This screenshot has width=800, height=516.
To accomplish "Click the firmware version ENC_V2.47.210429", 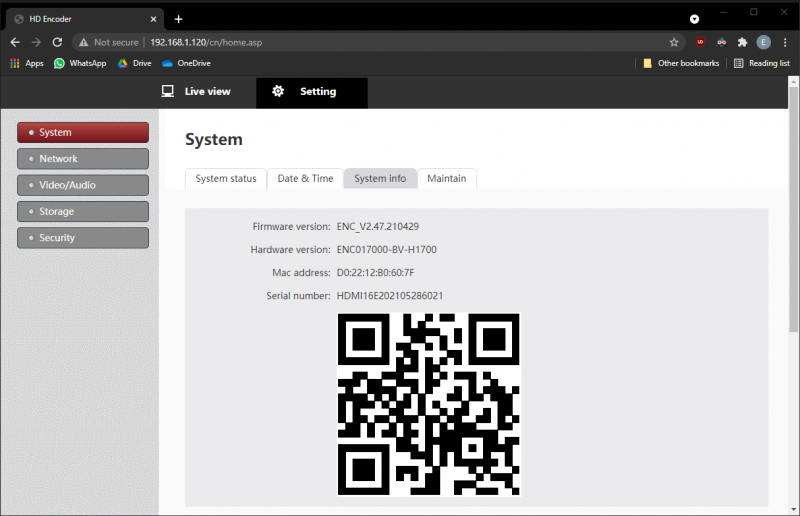I will [378, 227].
